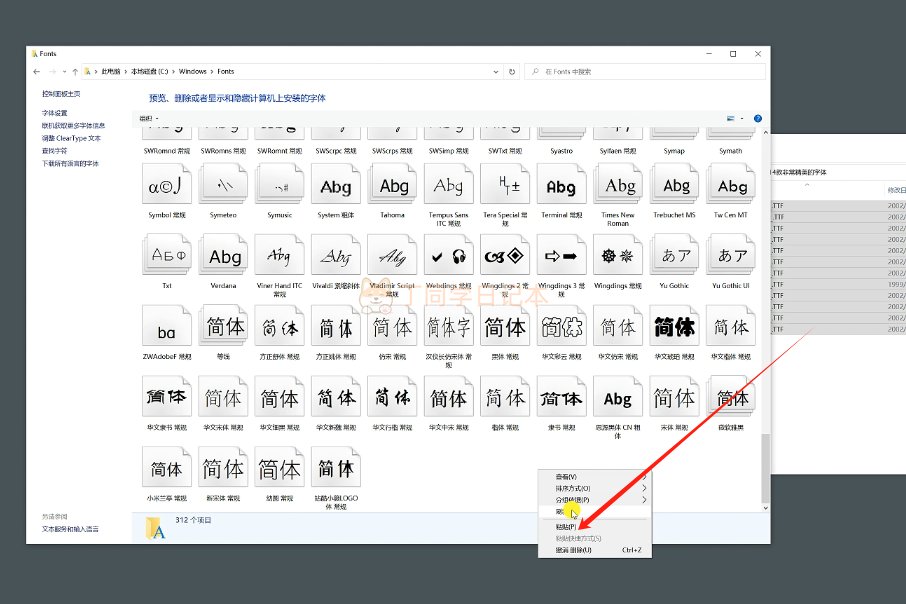Click the Webdings 常规 font icon

click(448, 257)
